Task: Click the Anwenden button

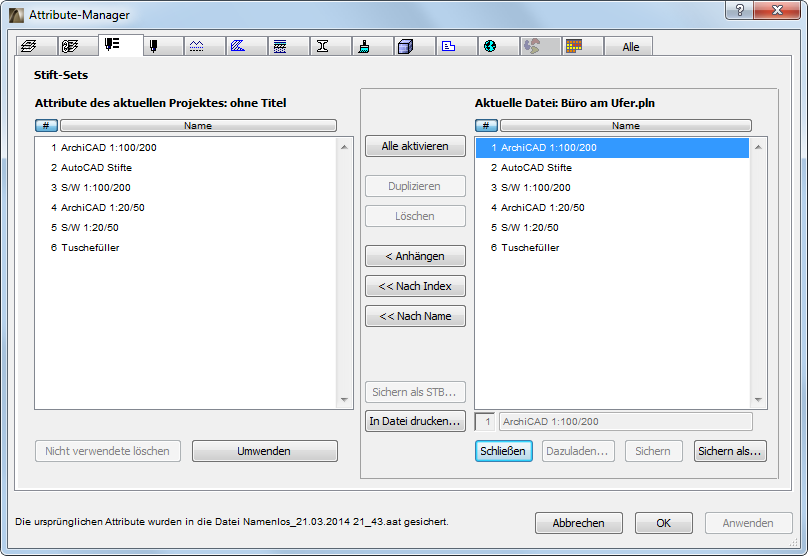Action: pos(748,523)
